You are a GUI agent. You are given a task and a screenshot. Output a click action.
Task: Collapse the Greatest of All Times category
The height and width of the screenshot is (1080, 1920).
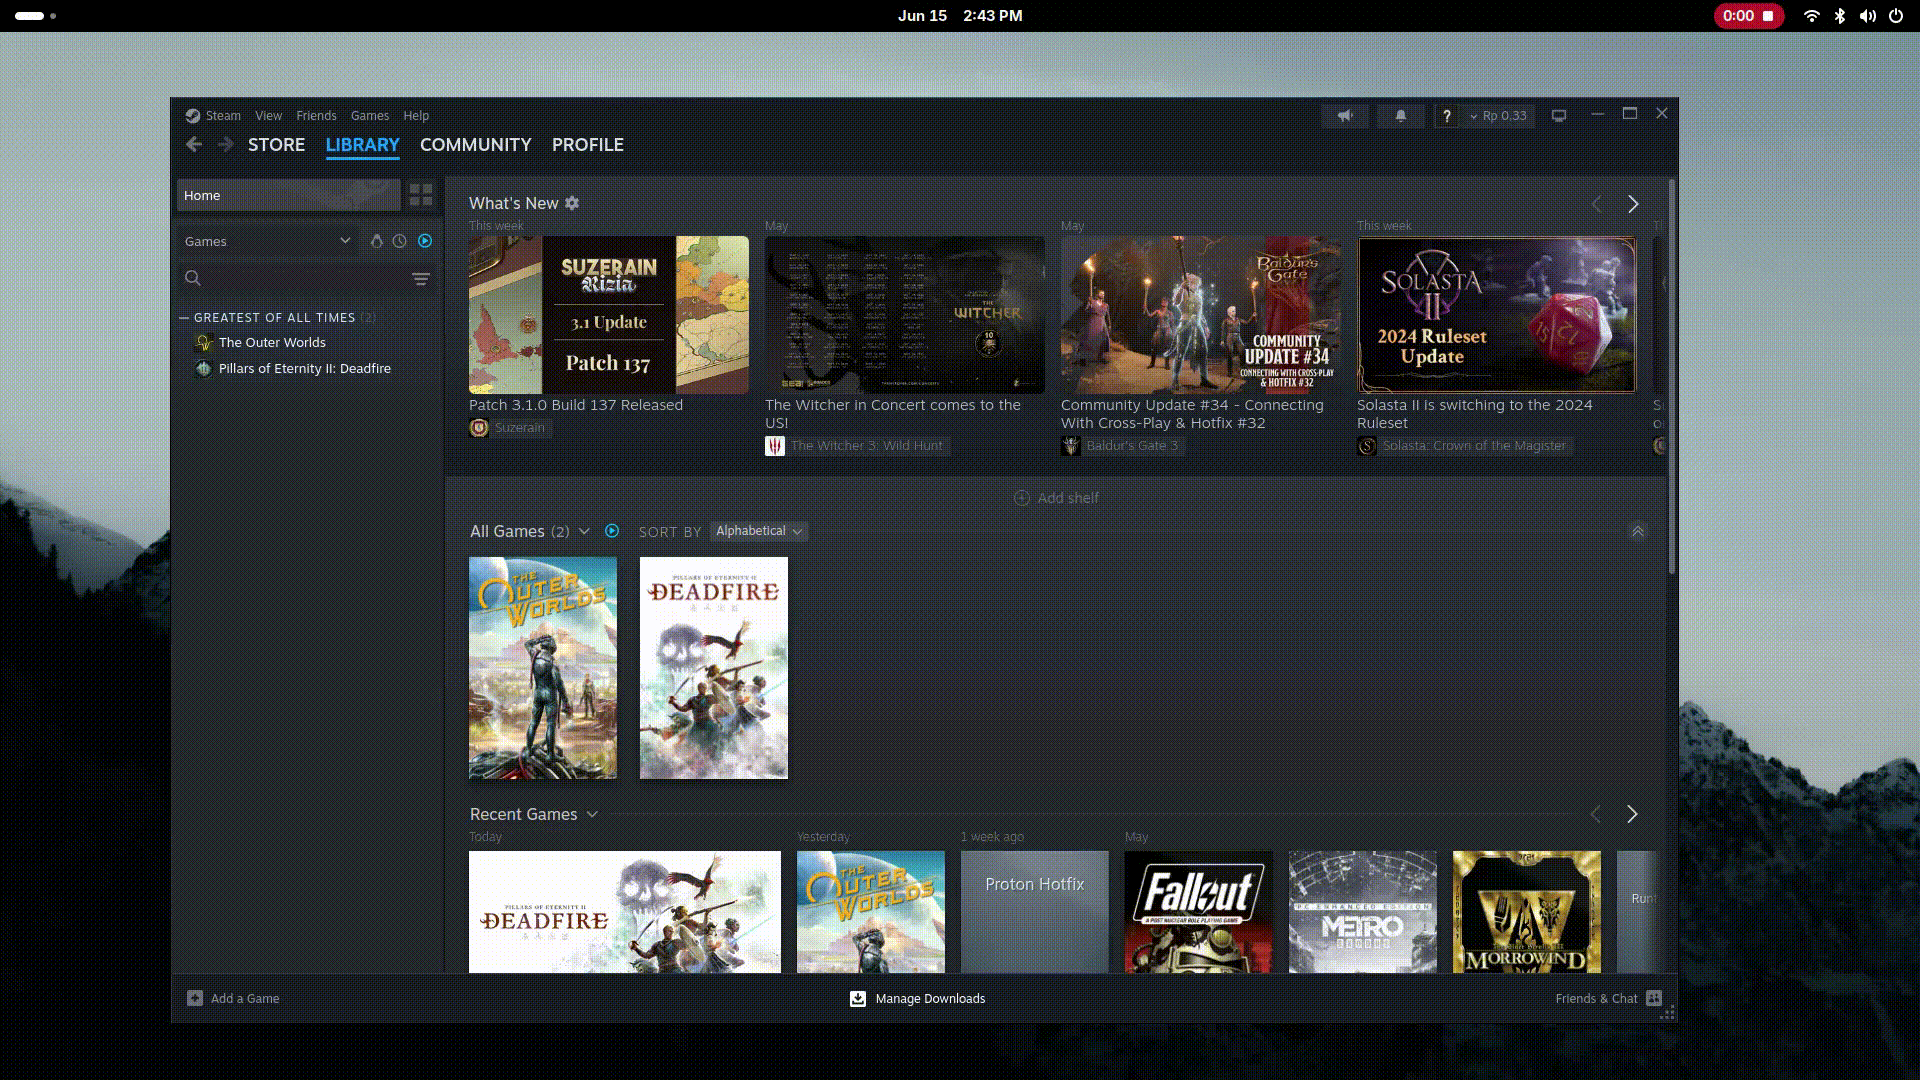tap(184, 318)
